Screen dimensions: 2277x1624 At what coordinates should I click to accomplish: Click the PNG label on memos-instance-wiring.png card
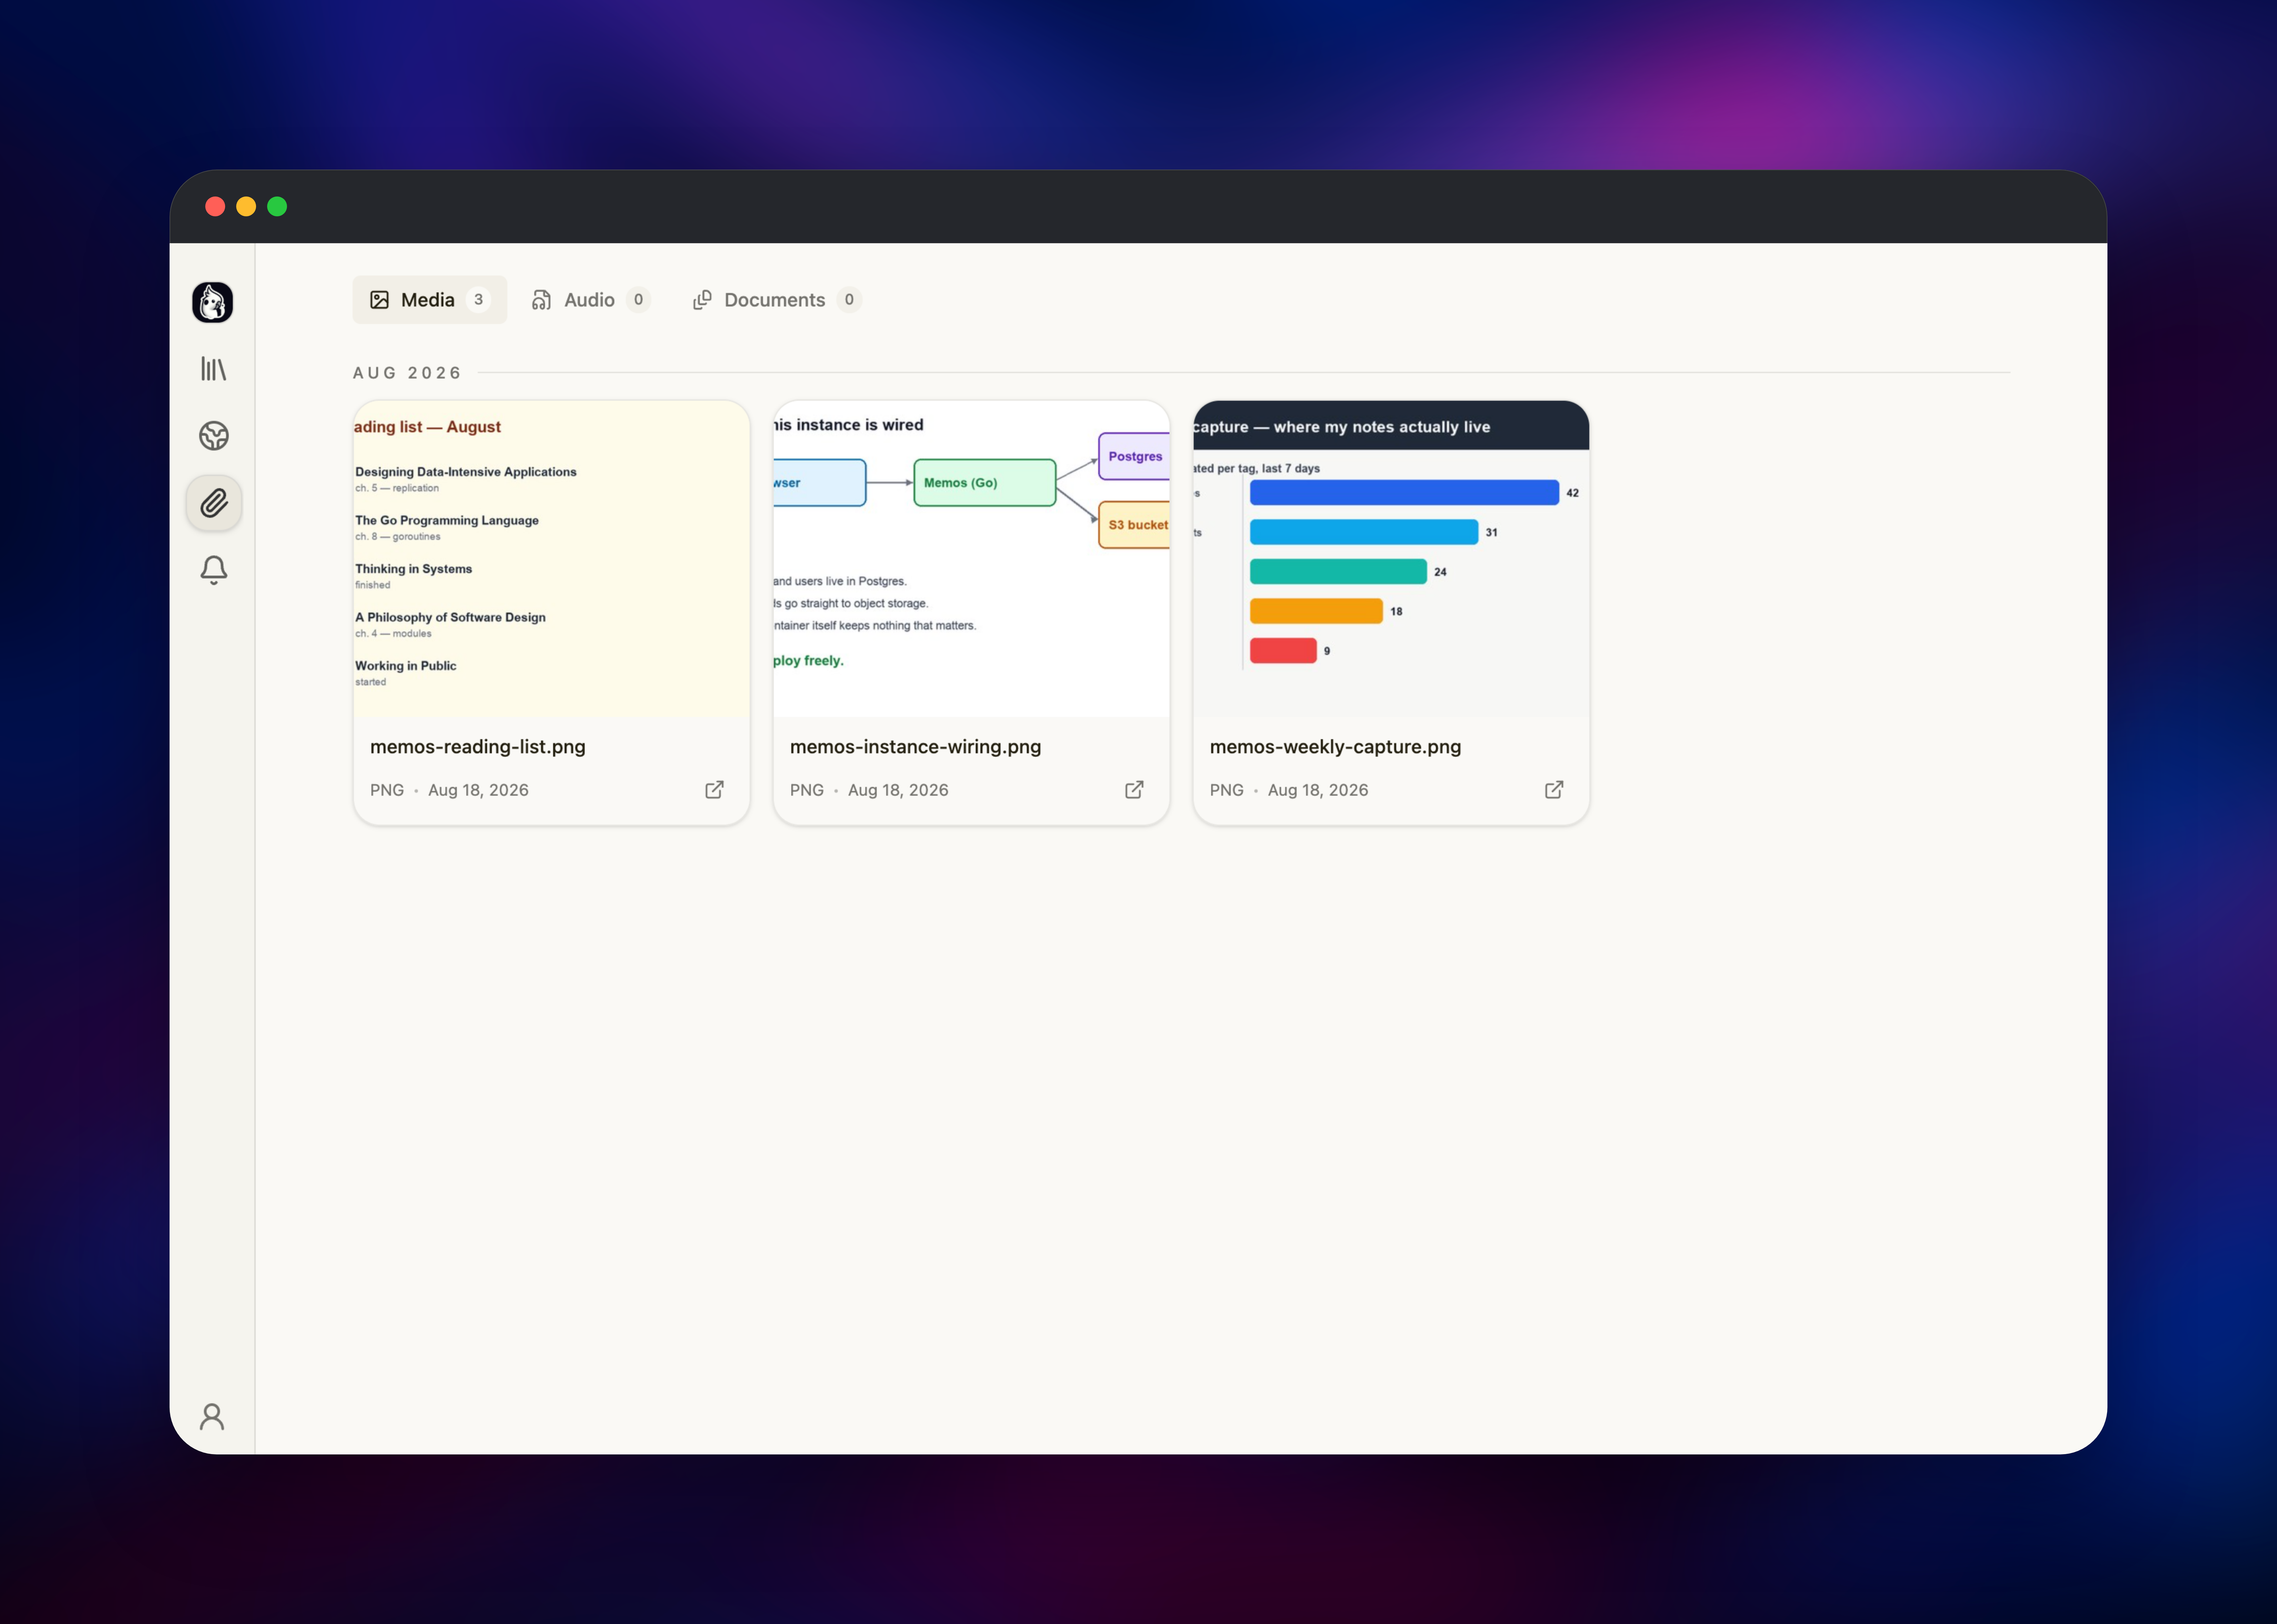pos(807,790)
